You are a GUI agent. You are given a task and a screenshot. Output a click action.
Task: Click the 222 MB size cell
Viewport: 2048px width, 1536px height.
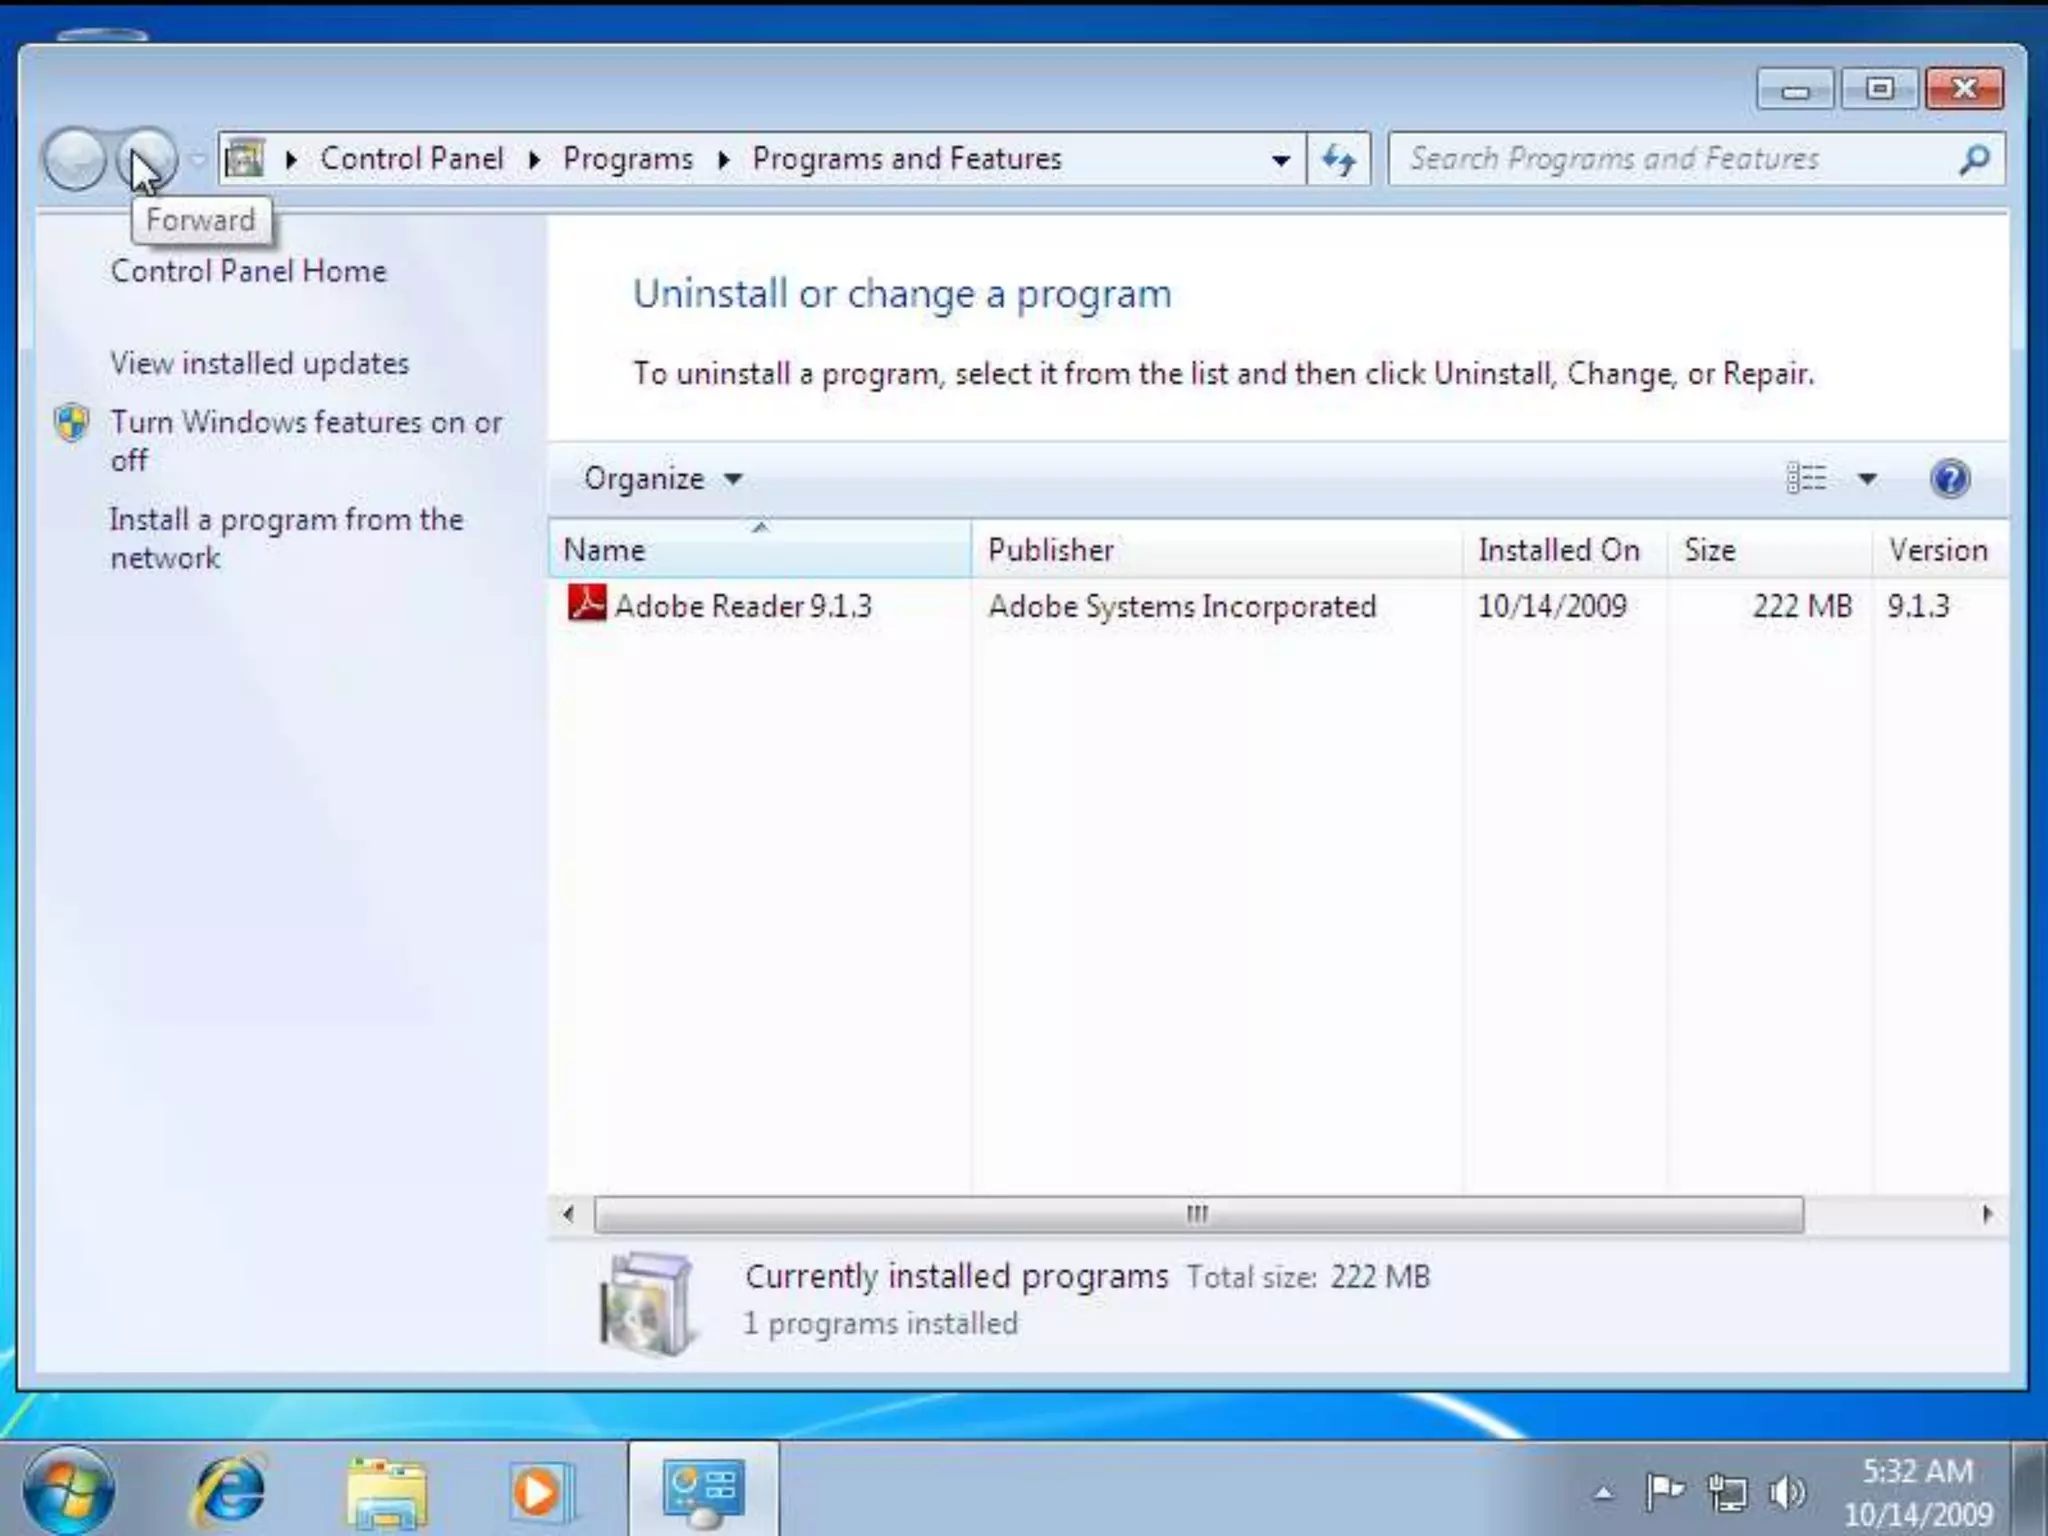click(x=1802, y=606)
